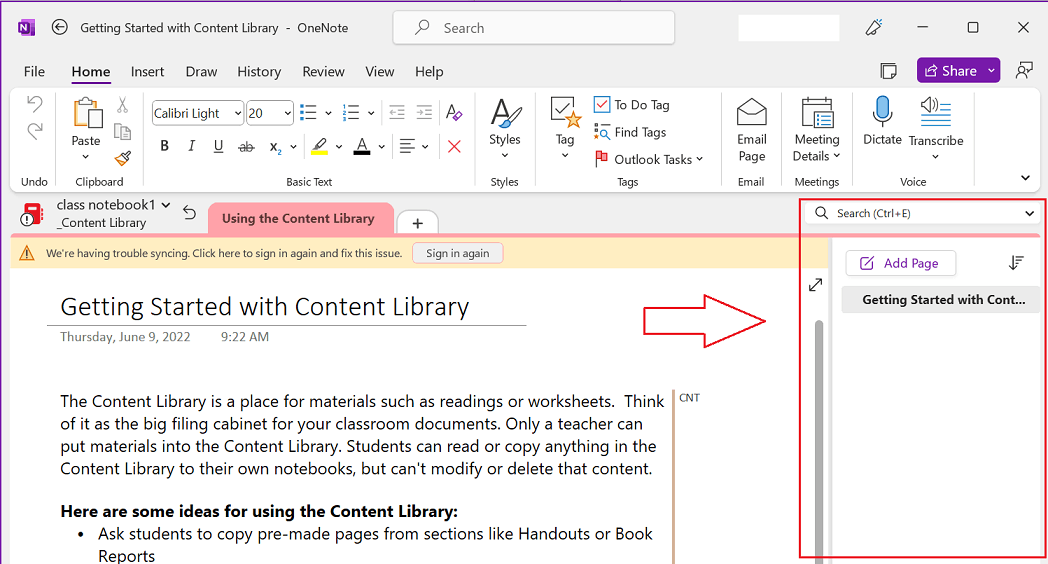Collapse the ribbon with chevron
The height and width of the screenshot is (564, 1048).
tap(1025, 178)
